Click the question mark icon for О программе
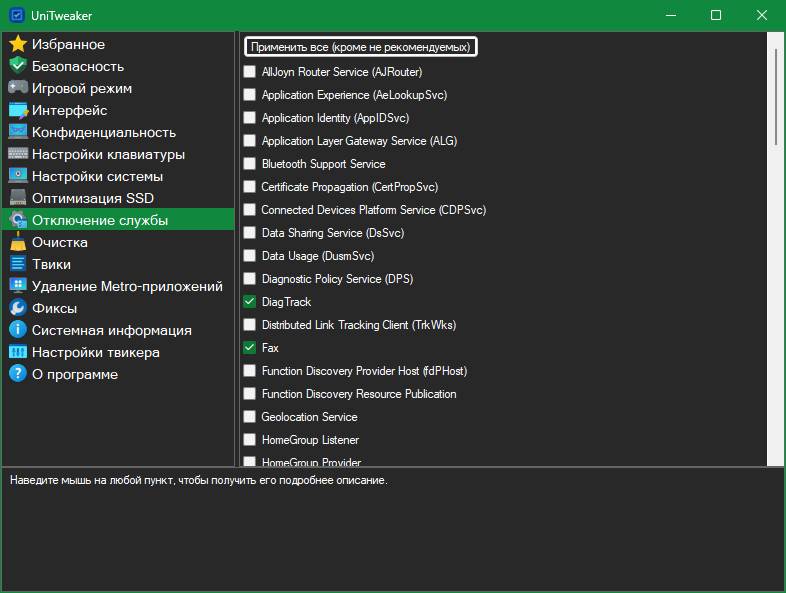The image size is (786, 593). [17, 374]
